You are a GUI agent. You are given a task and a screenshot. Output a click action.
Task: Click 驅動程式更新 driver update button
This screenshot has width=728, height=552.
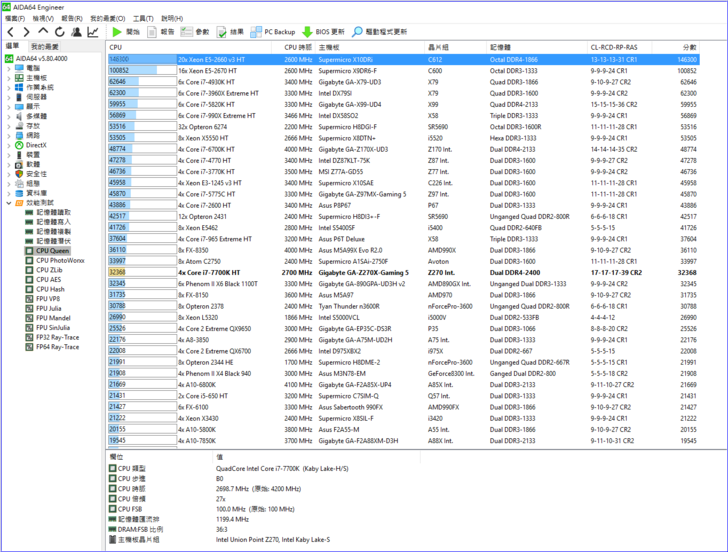click(379, 32)
